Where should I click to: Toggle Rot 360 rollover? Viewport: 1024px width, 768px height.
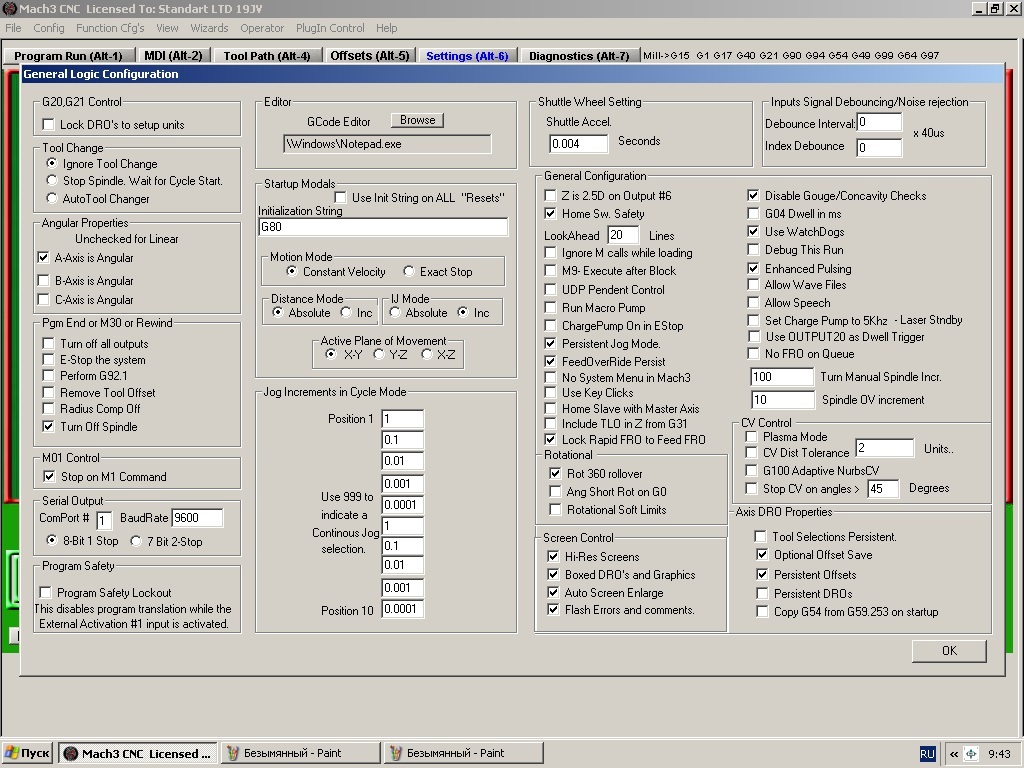tap(555, 473)
